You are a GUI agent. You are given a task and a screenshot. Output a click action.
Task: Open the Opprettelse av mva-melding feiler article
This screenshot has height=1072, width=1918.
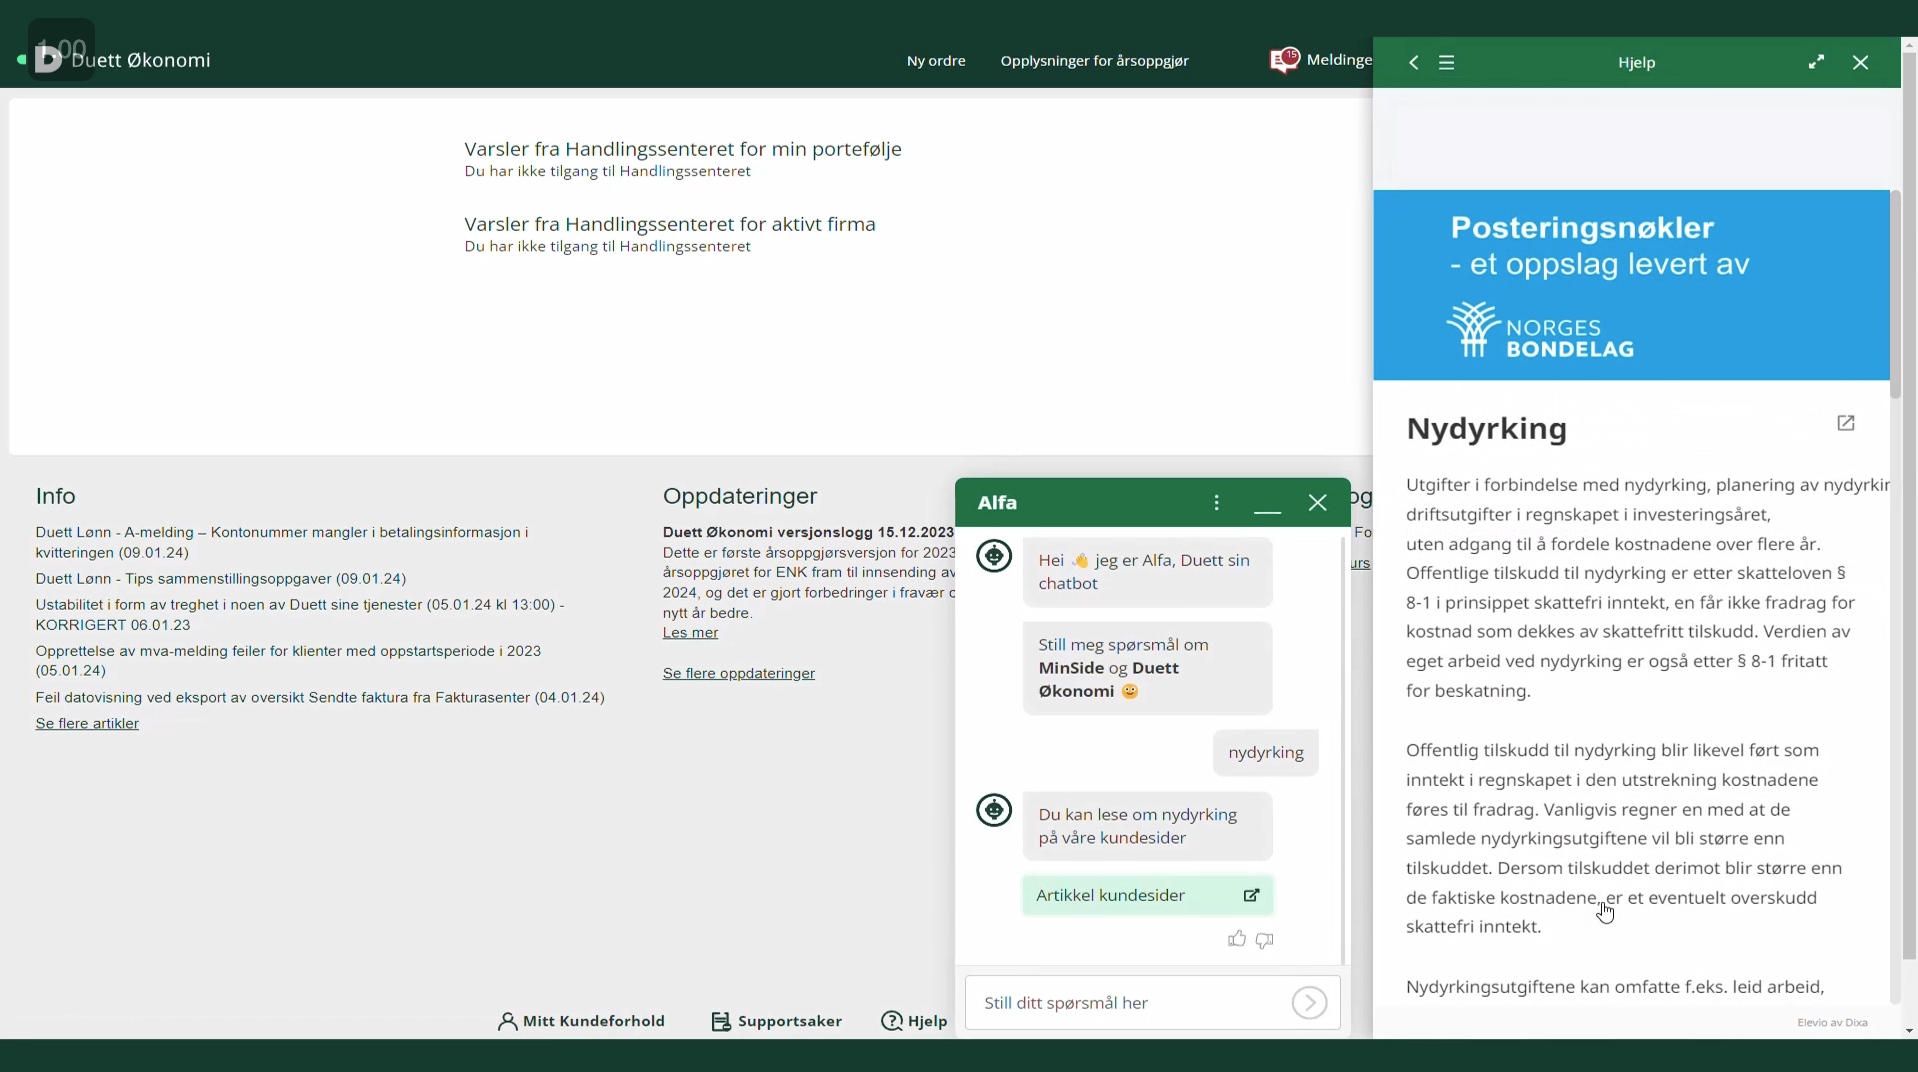(288, 661)
